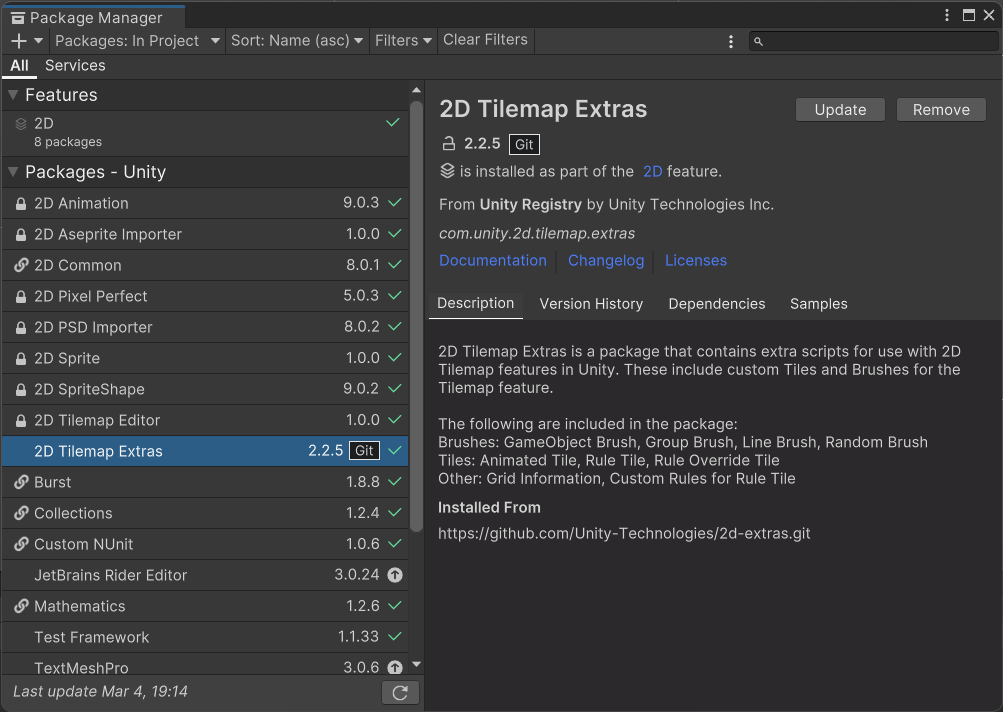The height and width of the screenshot is (712, 1003).
Task: Select the 2D feature set row
Action: (x=205, y=133)
